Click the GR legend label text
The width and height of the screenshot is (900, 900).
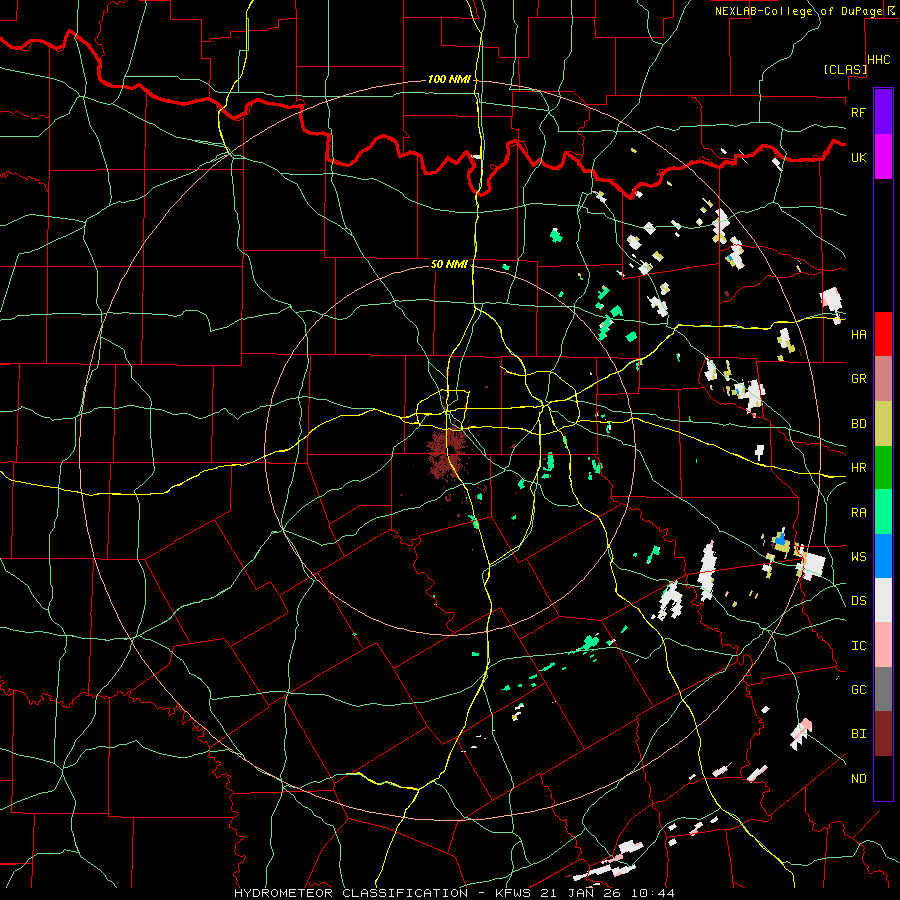[x=858, y=379]
